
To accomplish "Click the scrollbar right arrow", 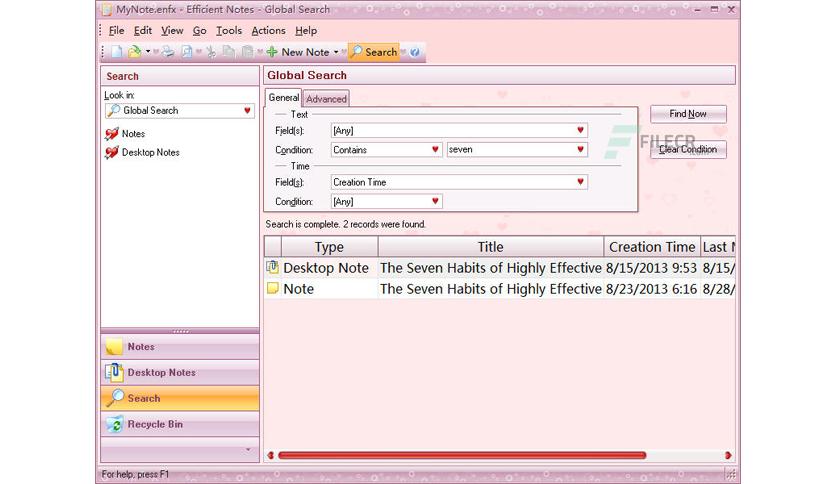I will (x=728, y=455).
